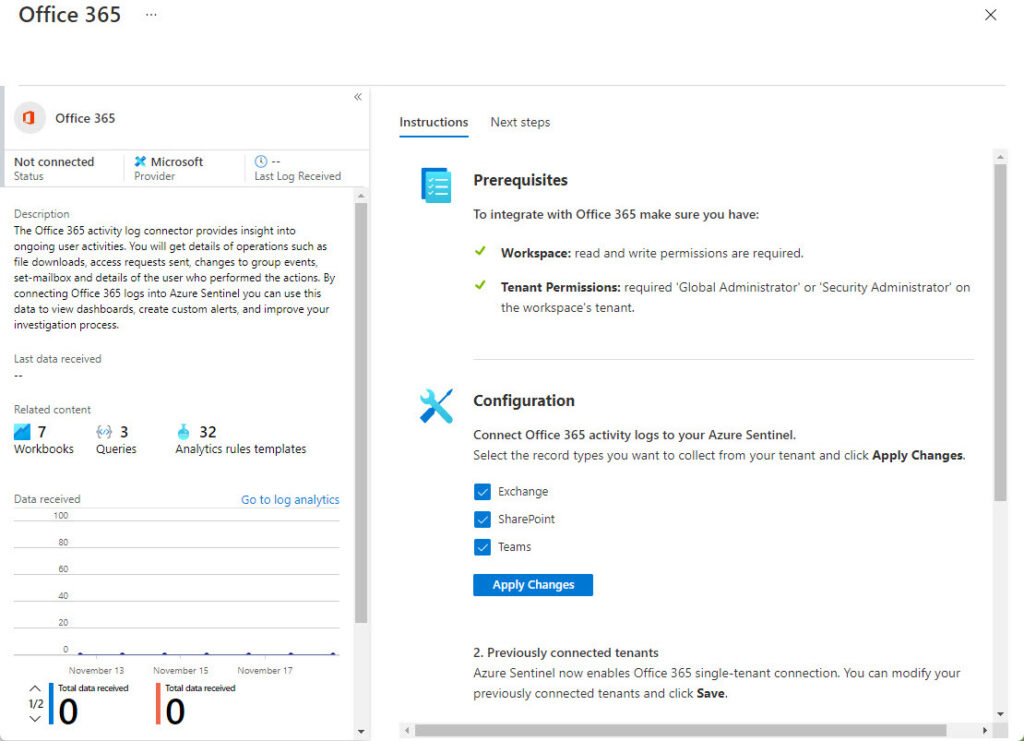The height and width of the screenshot is (741, 1024).
Task: Go to next data legend page with down chevron
Action: 35,719
